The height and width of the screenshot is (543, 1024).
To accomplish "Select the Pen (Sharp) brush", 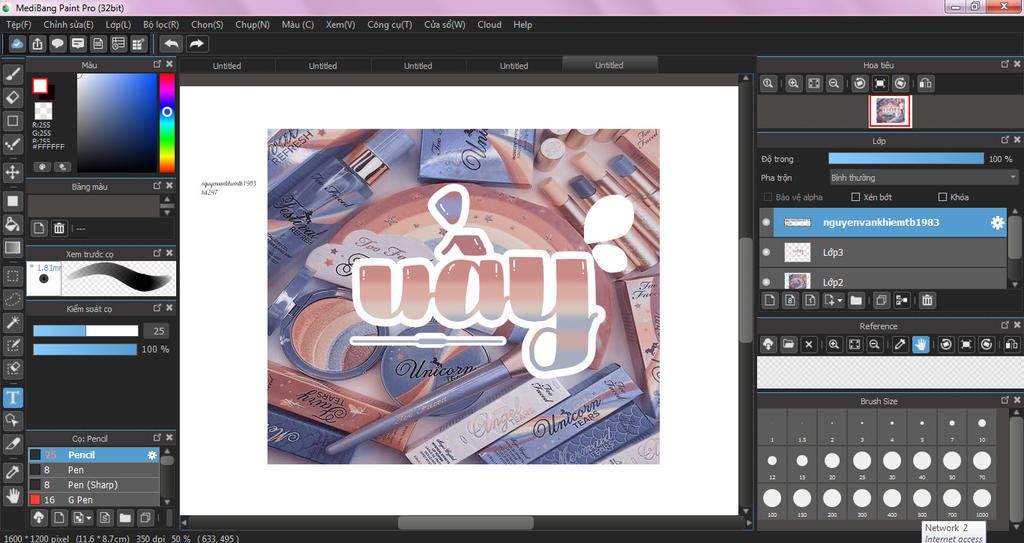I will [93, 485].
